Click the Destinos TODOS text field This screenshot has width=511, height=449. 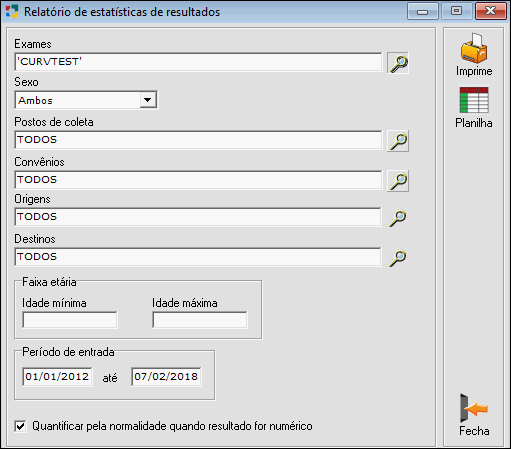(198, 257)
